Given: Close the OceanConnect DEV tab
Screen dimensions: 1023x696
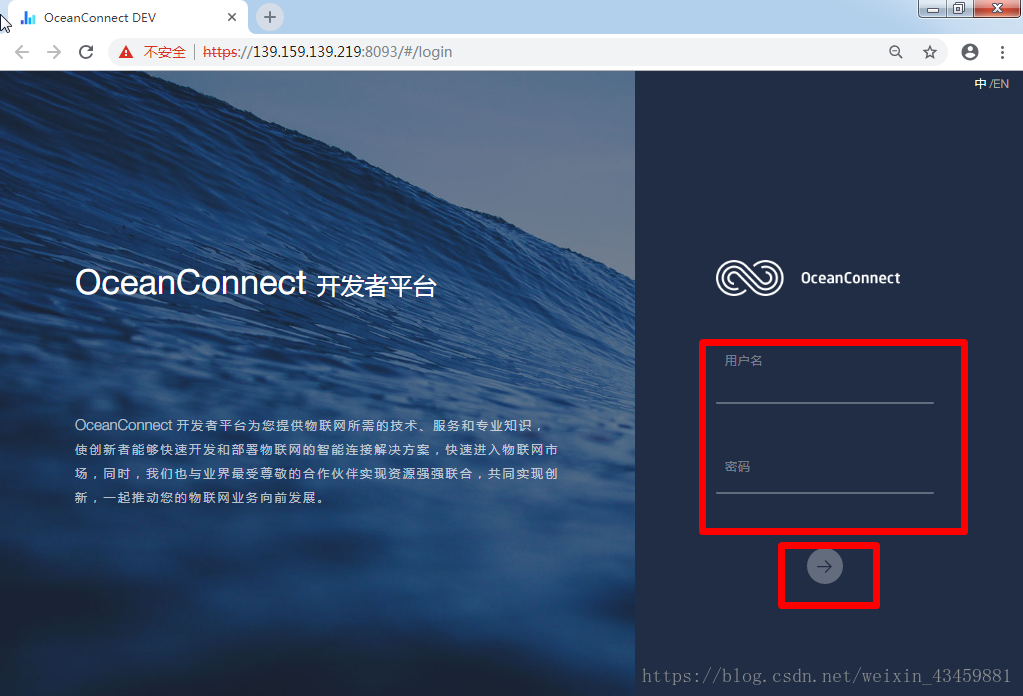Looking at the screenshot, I should (x=232, y=18).
